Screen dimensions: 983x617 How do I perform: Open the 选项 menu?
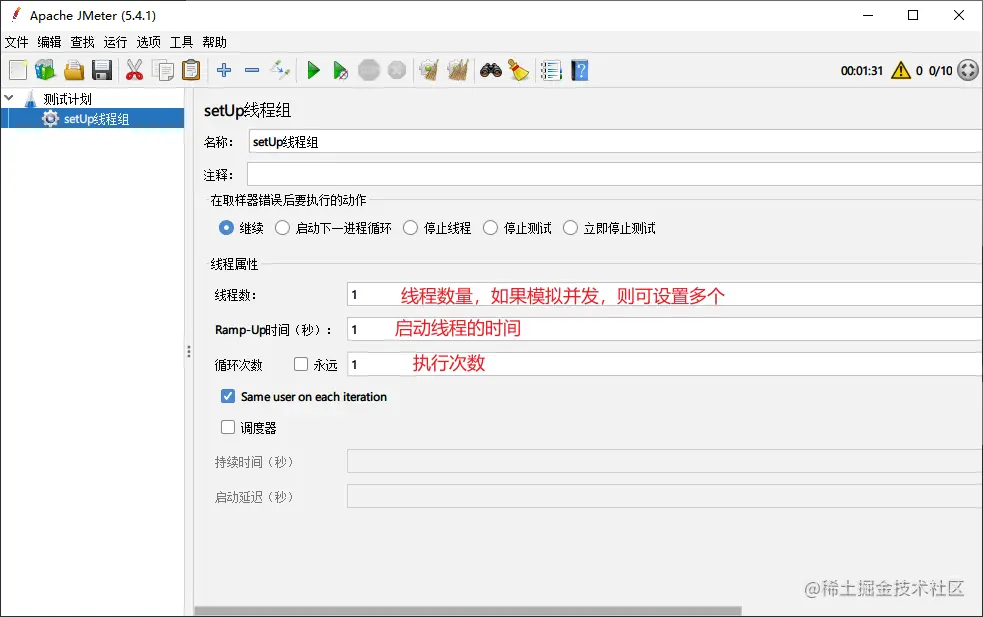tap(149, 42)
